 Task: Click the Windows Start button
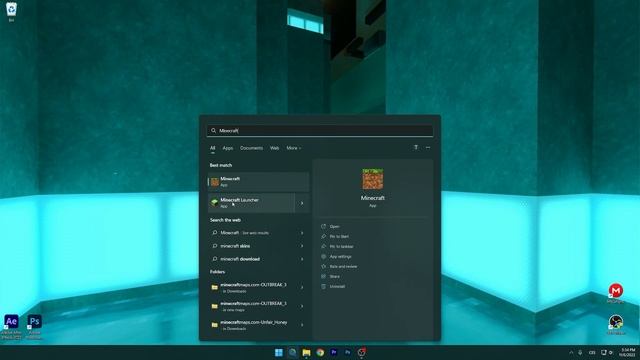tap(279, 353)
